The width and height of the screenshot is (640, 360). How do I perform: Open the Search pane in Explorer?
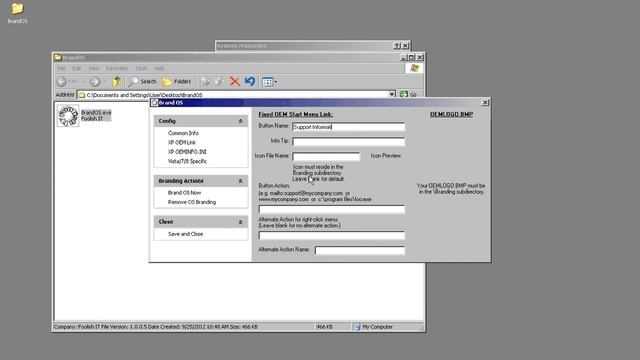click(142, 82)
